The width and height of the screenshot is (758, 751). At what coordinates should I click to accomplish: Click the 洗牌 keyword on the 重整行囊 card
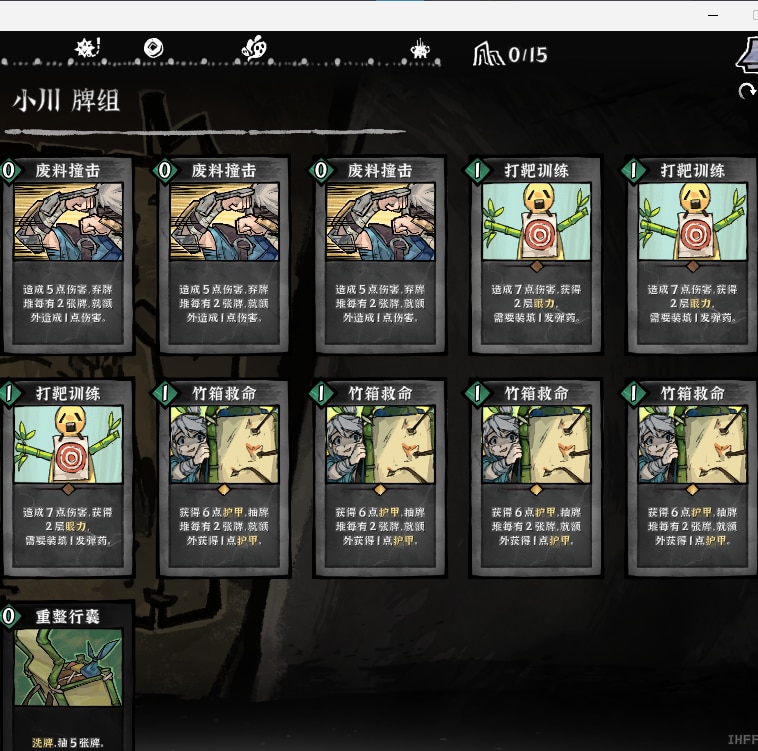tap(43, 742)
